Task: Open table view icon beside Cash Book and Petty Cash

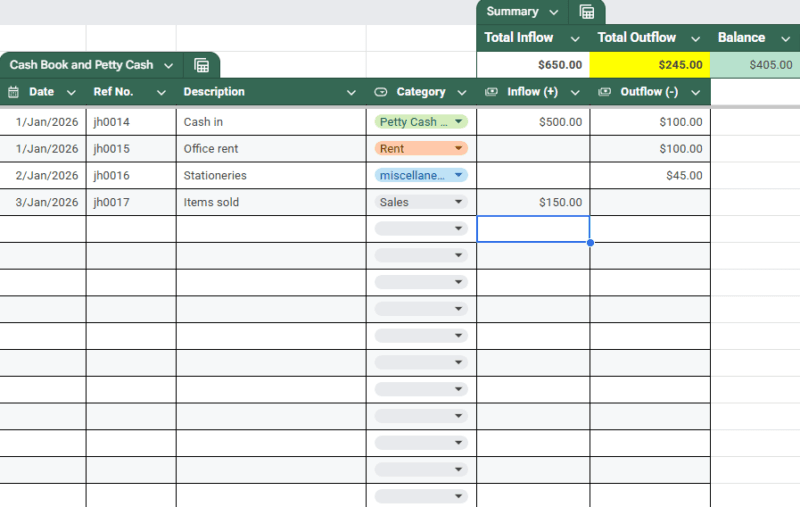Action: tap(202, 65)
